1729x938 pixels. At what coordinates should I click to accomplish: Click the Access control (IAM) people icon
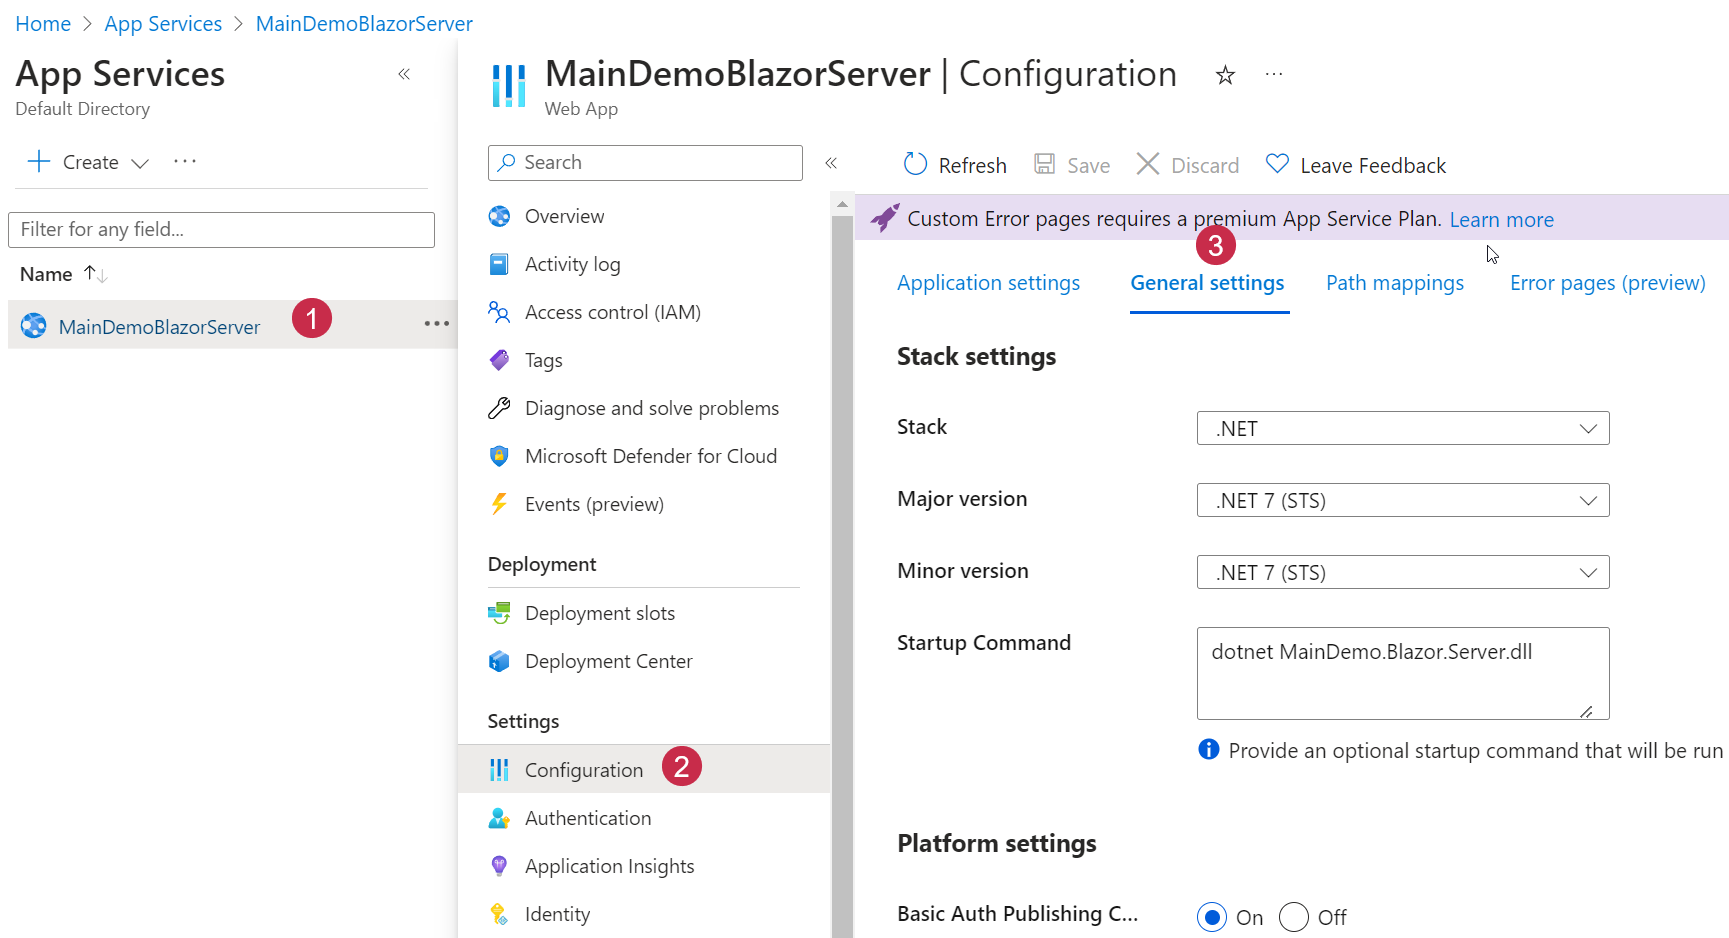(499, 312)
